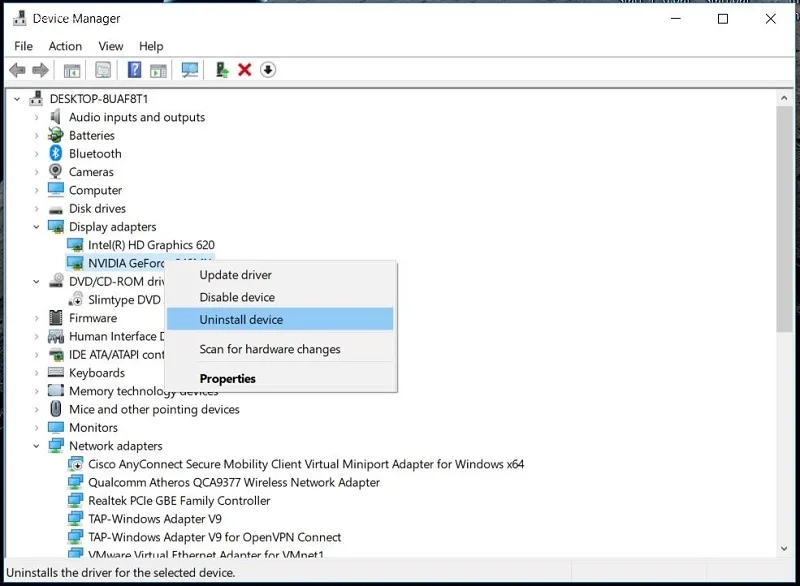Collapse the DESKTOP-8UAF8T1 root node
Image resolution: width=800 pixels, height=586 pixels.
click(x=17, y=99)
